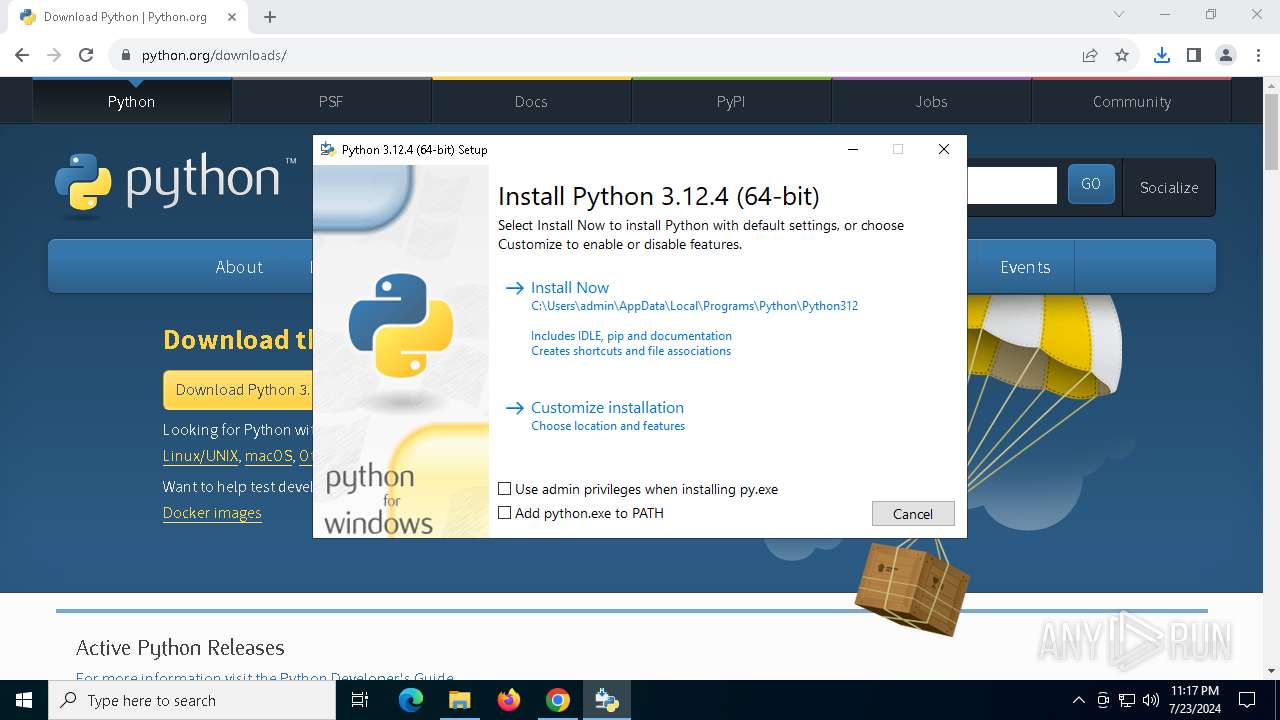Bookmark this page with the star icon

[x=1122, y=55]
